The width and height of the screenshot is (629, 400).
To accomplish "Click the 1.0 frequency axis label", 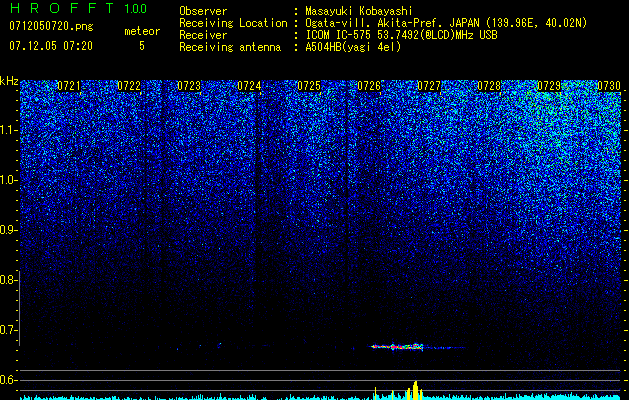I will click(8, 180).
